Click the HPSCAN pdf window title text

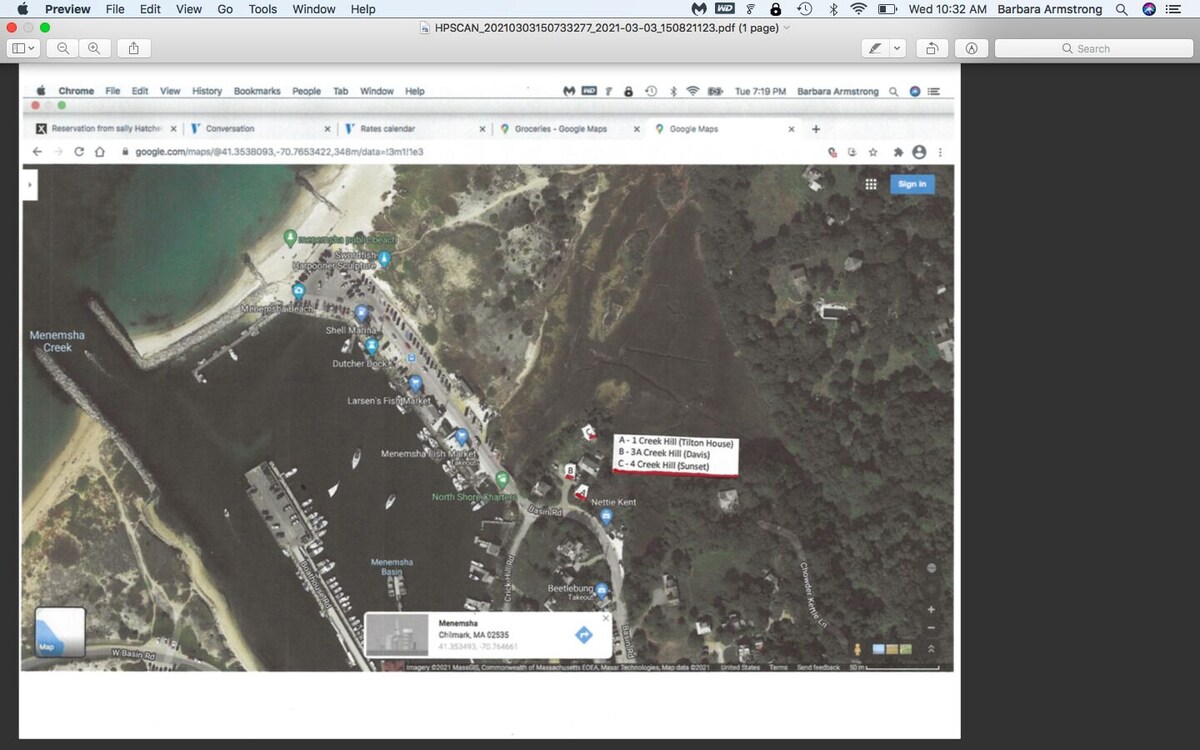coord(607,28)
